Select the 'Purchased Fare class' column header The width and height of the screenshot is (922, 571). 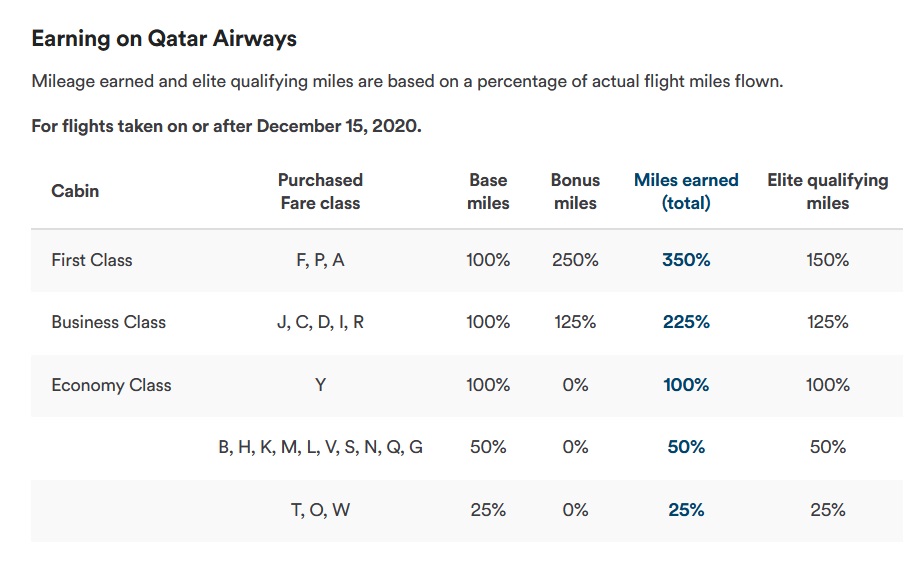click(x=320, y=191)
